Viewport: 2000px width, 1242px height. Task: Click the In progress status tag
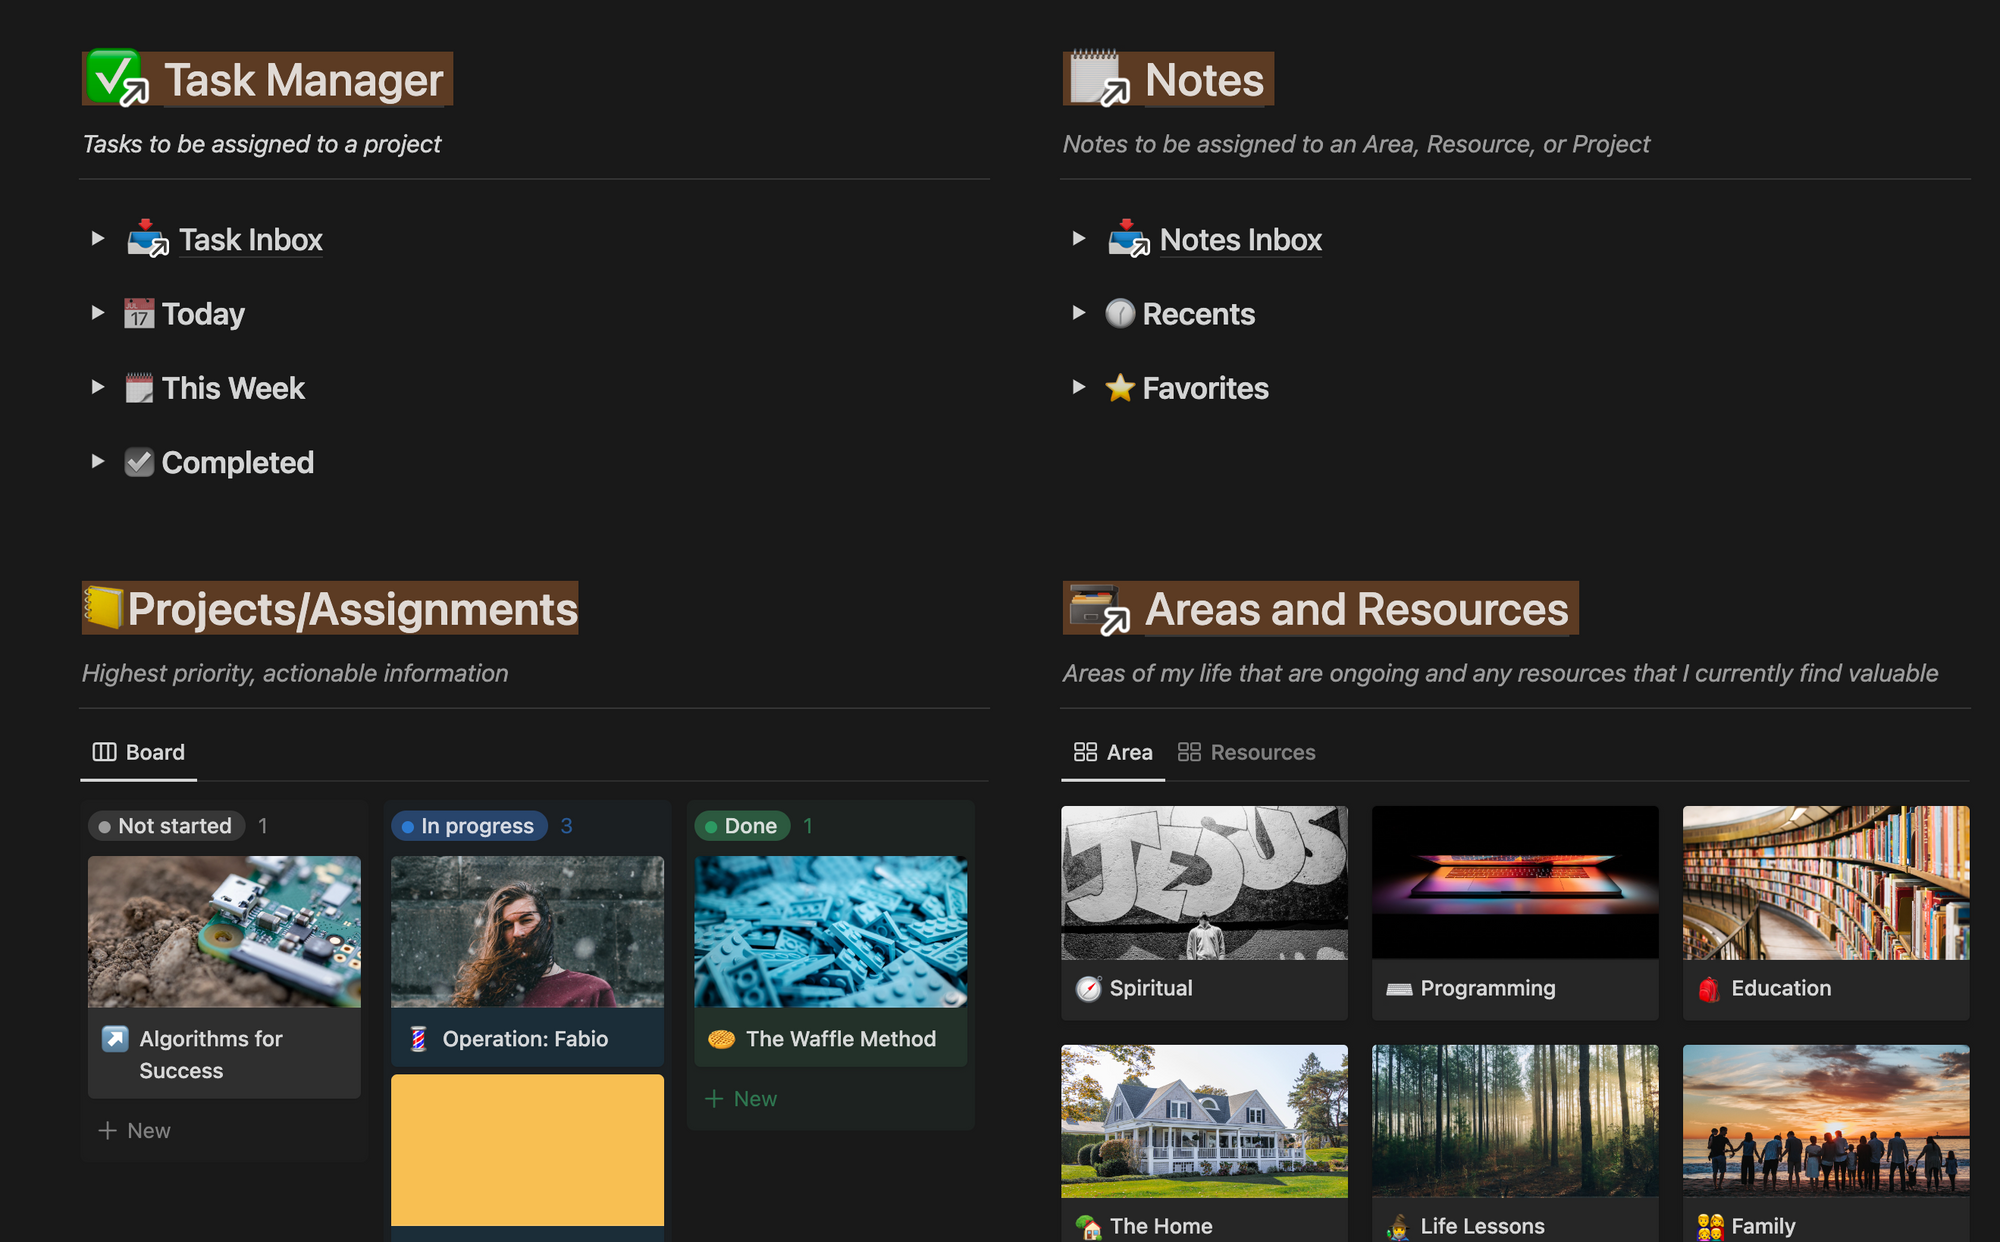(468, 826)
